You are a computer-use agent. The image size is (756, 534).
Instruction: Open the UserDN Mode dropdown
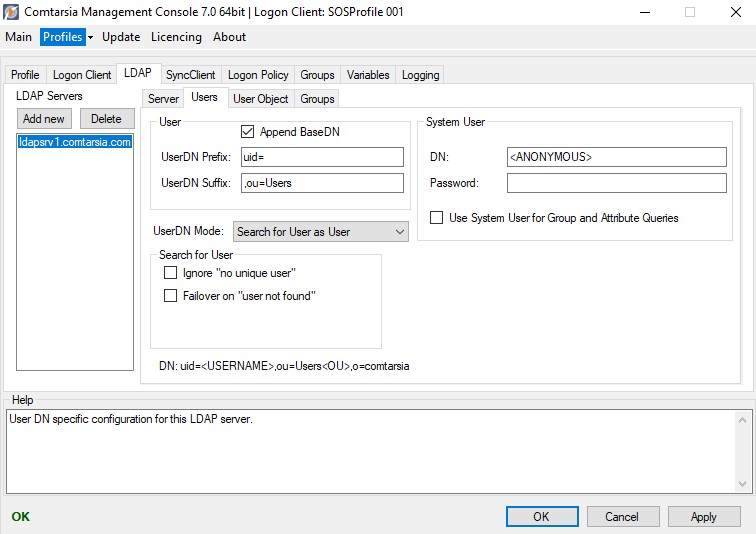(x=321, y=232)
